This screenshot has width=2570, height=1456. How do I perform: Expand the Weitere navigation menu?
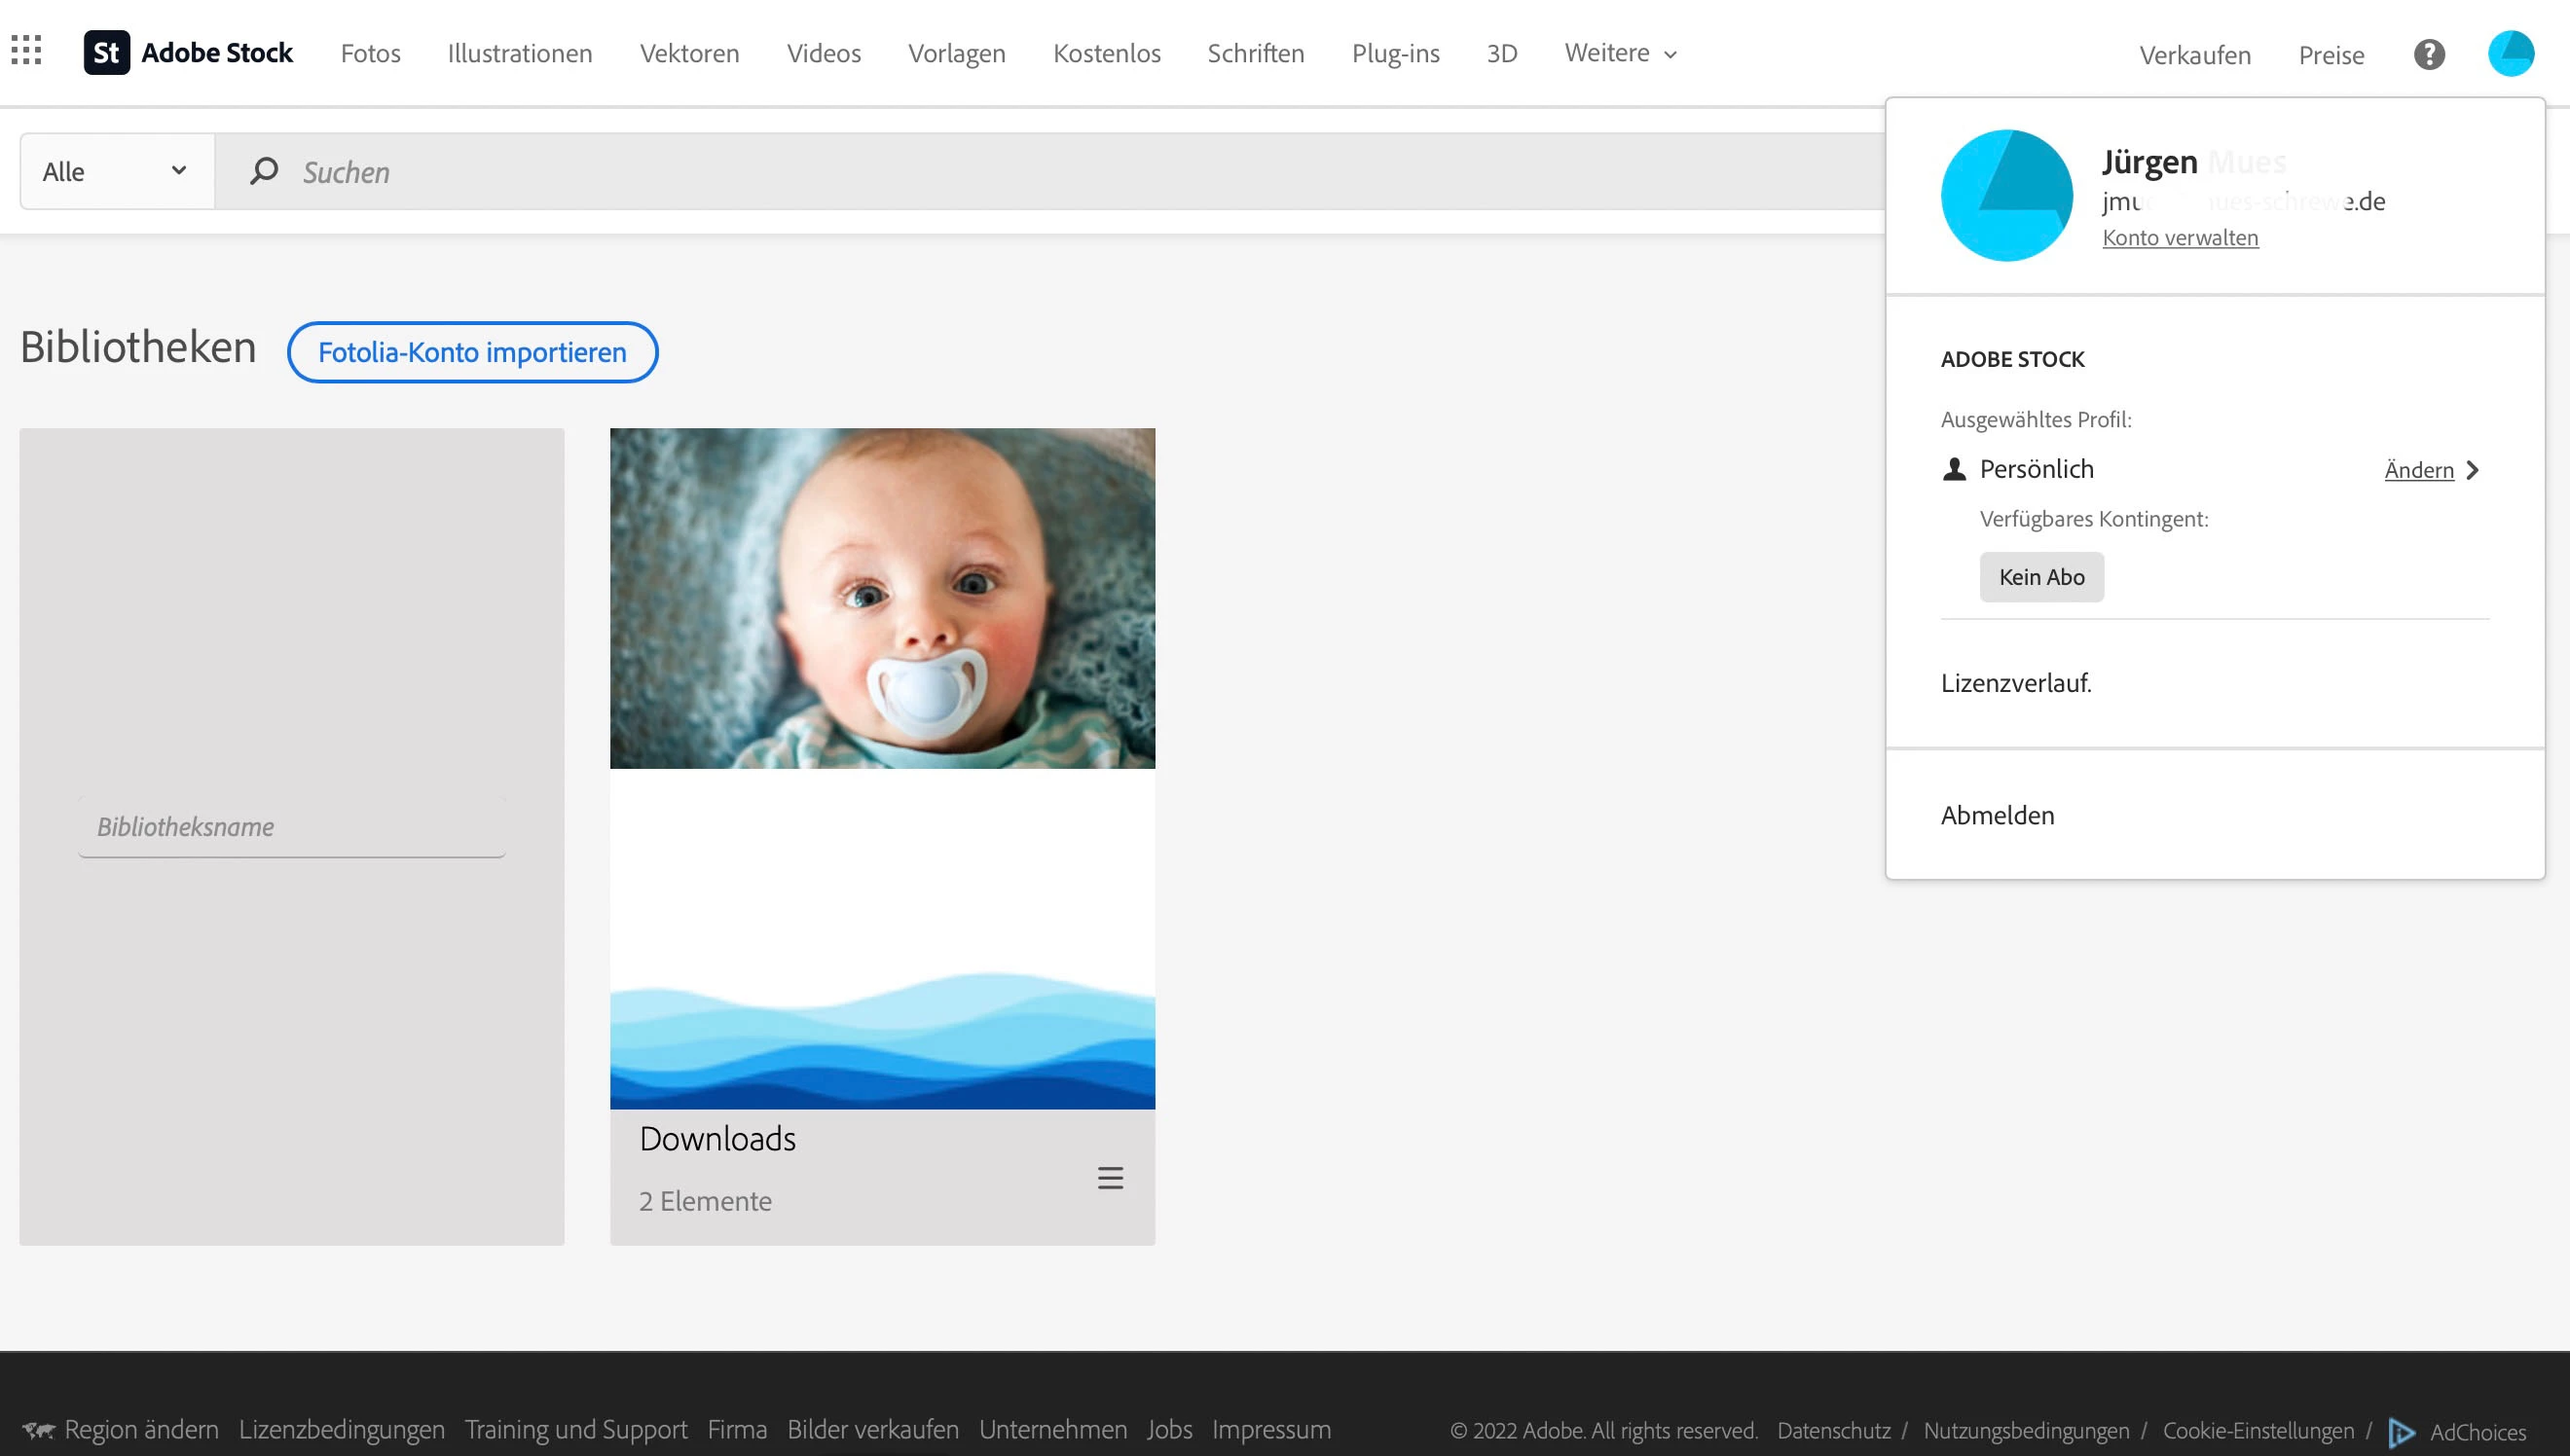[1620, 53]
